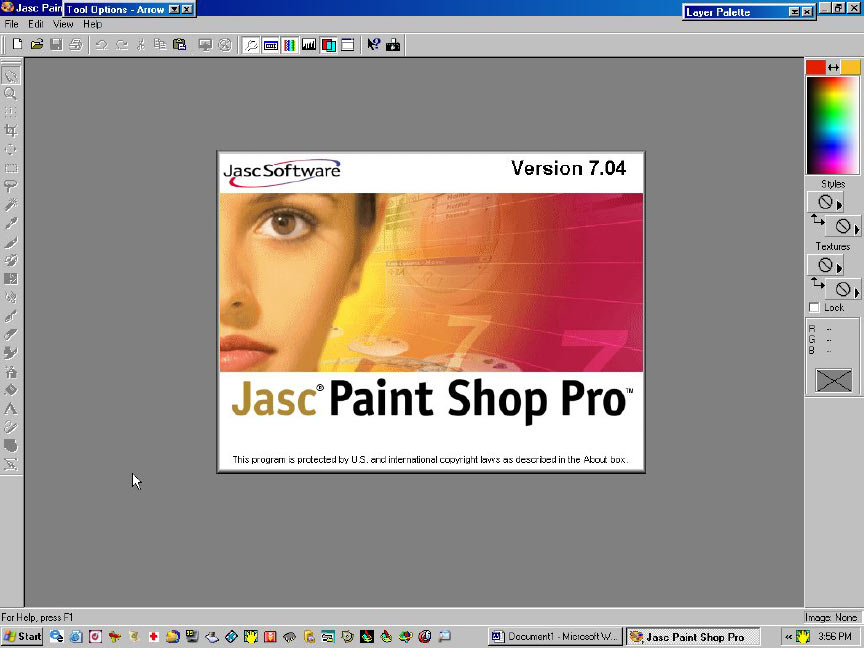This screenshot has width=864, height=648.
Task: Expand hidden system tray icons chevron
Action: [788, 637]
